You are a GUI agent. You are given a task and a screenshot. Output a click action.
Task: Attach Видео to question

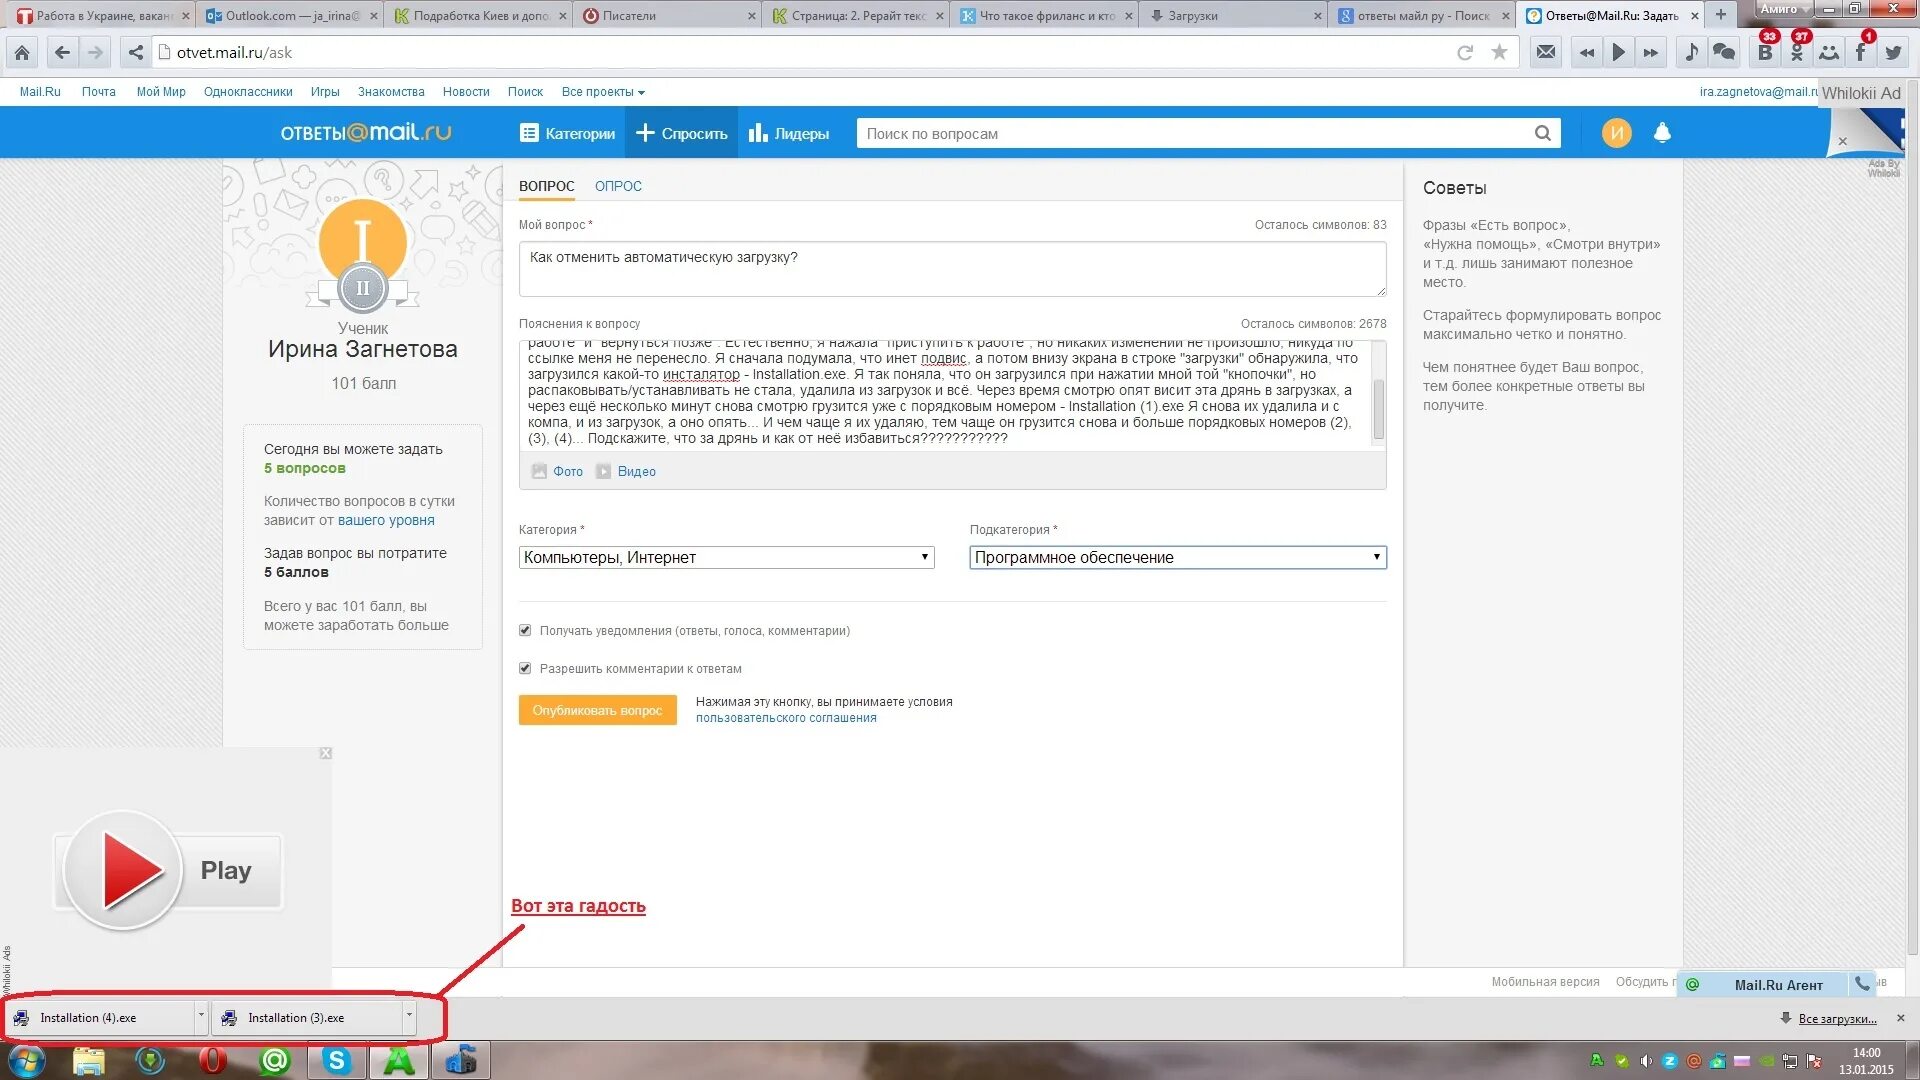point(627,471)
